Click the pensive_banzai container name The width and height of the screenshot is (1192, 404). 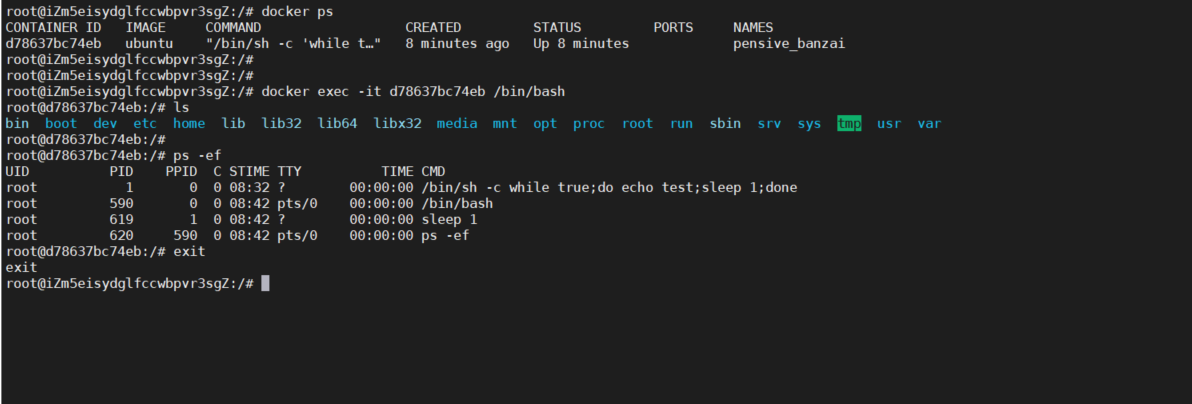[x=789, y=43]
